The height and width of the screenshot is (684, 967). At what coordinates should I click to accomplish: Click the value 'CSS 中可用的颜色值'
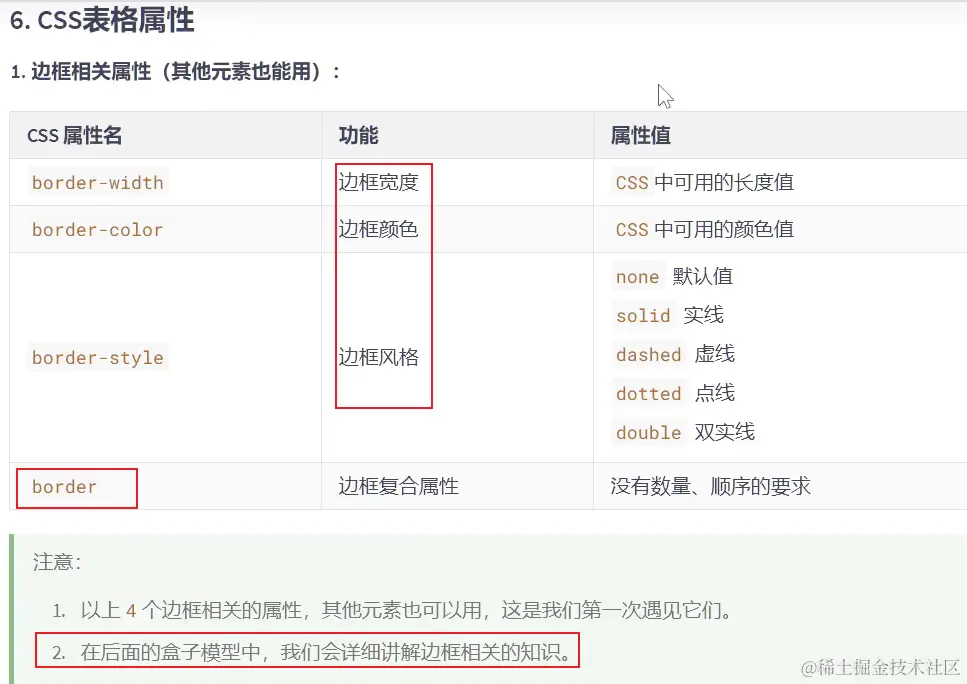704,229
